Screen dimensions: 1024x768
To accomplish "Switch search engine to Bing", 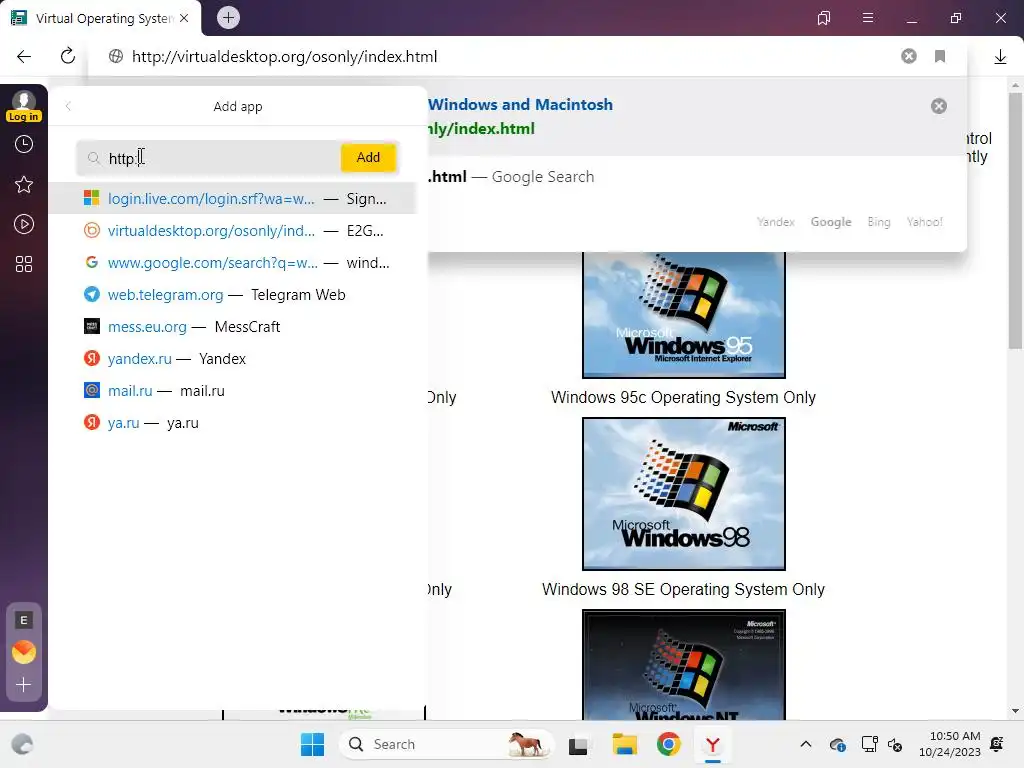I will pos(878,222).
